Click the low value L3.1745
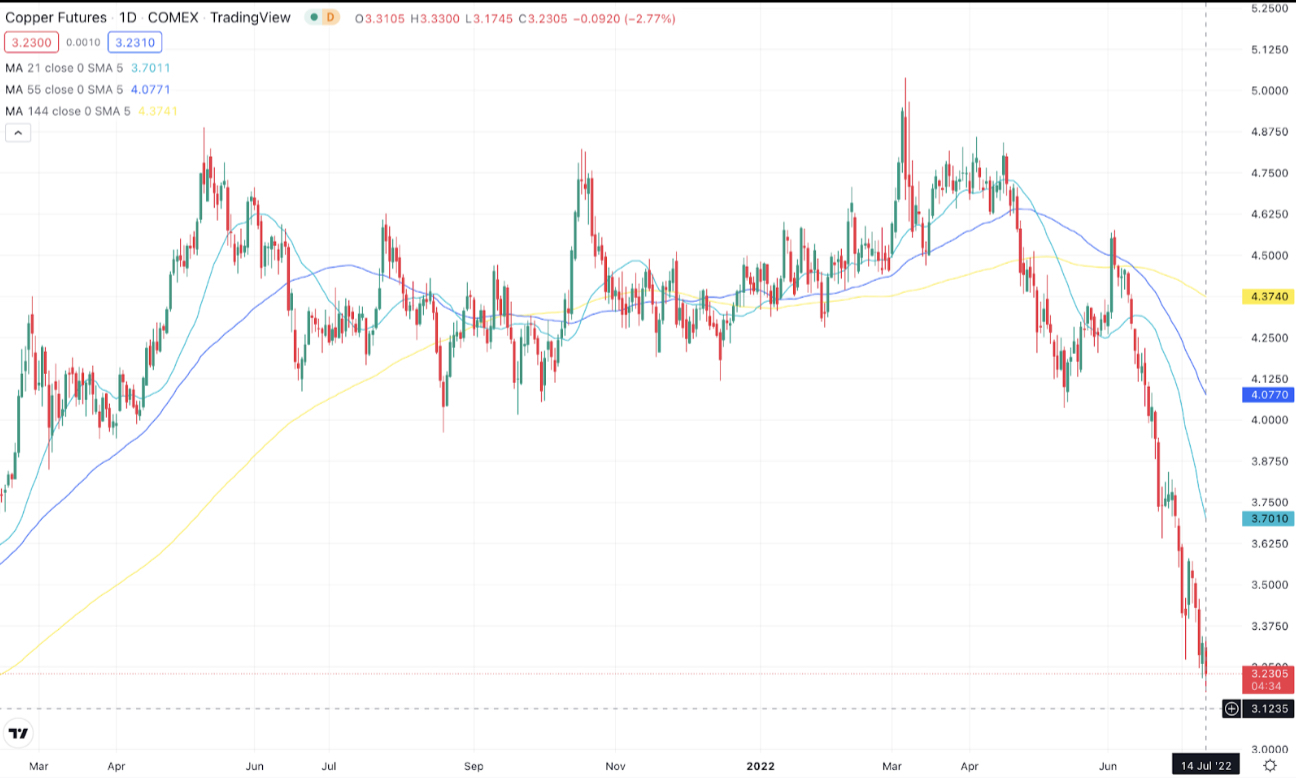Viewport: 1296px width, 778px height. (x=490, y=18)
